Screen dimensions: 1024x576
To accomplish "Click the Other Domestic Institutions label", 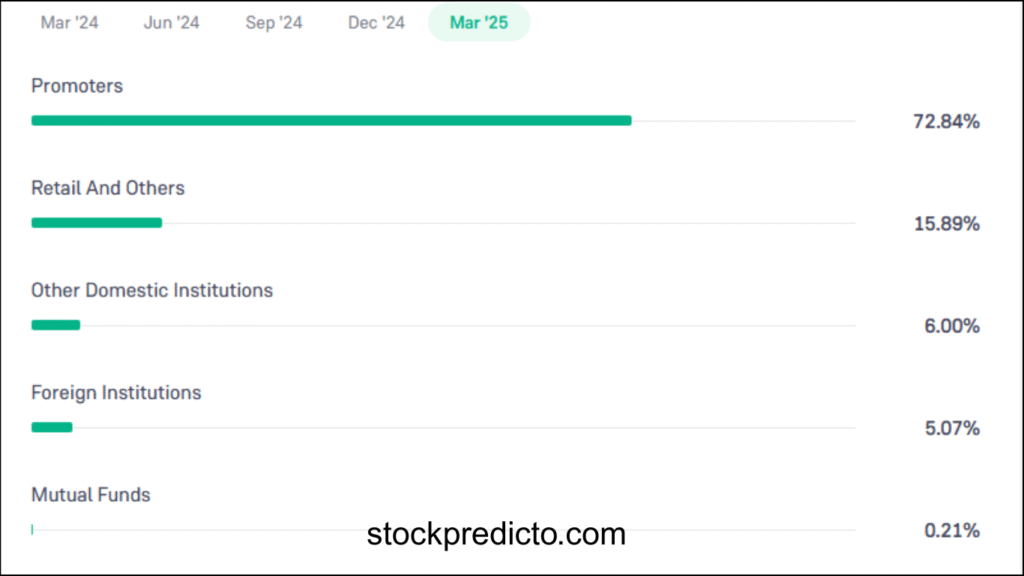I will (152, 291).
